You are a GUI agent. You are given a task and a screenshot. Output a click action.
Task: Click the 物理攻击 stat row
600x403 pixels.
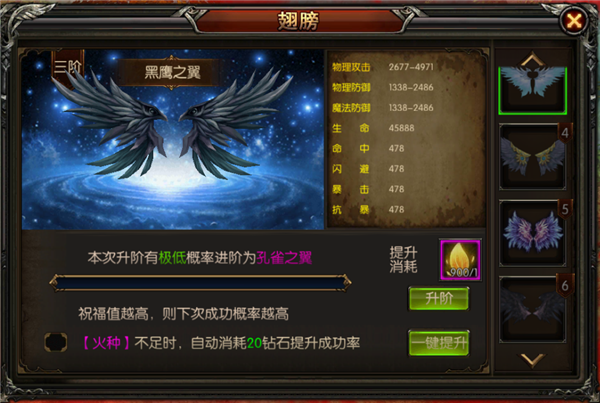(x=383, y=67)
